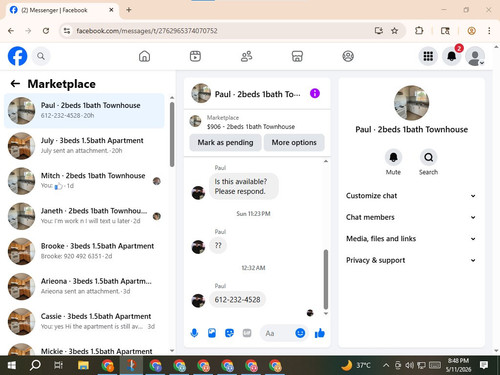Open the Notifications bell with badge
Viewport: 500px width, 375px height.
(x=452, y=56)
